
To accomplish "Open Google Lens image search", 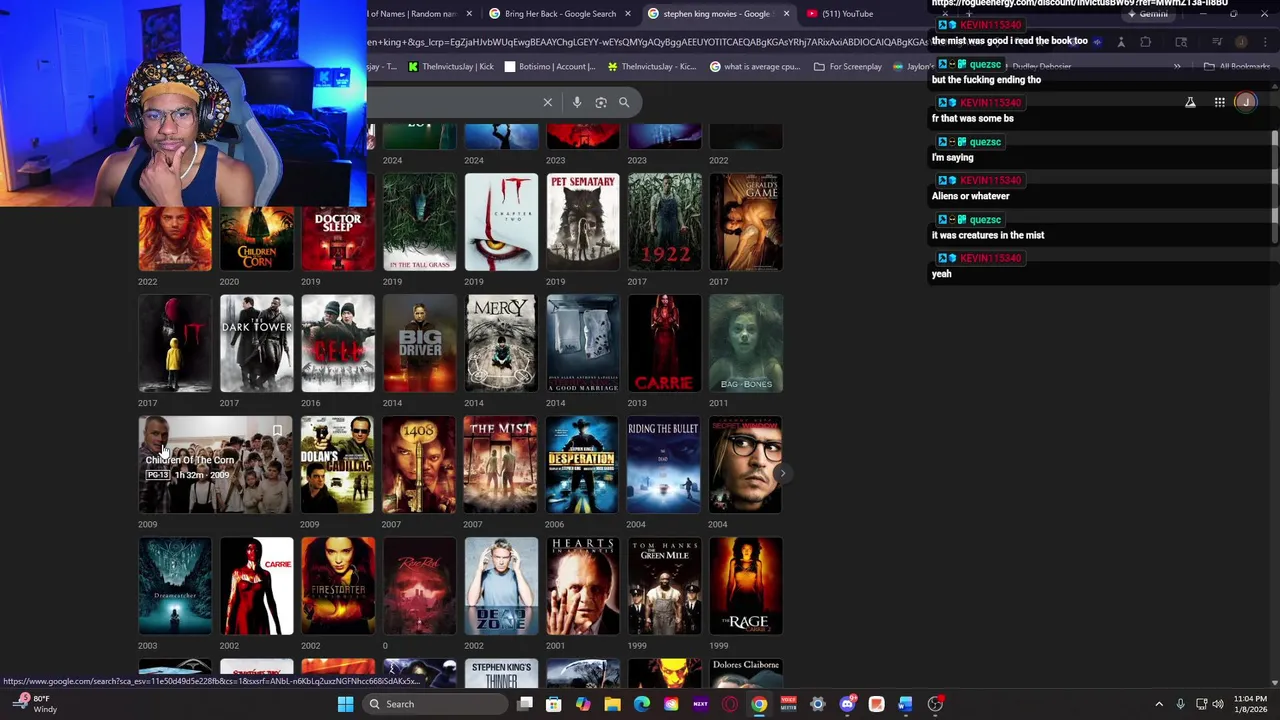I will (601, 102).
